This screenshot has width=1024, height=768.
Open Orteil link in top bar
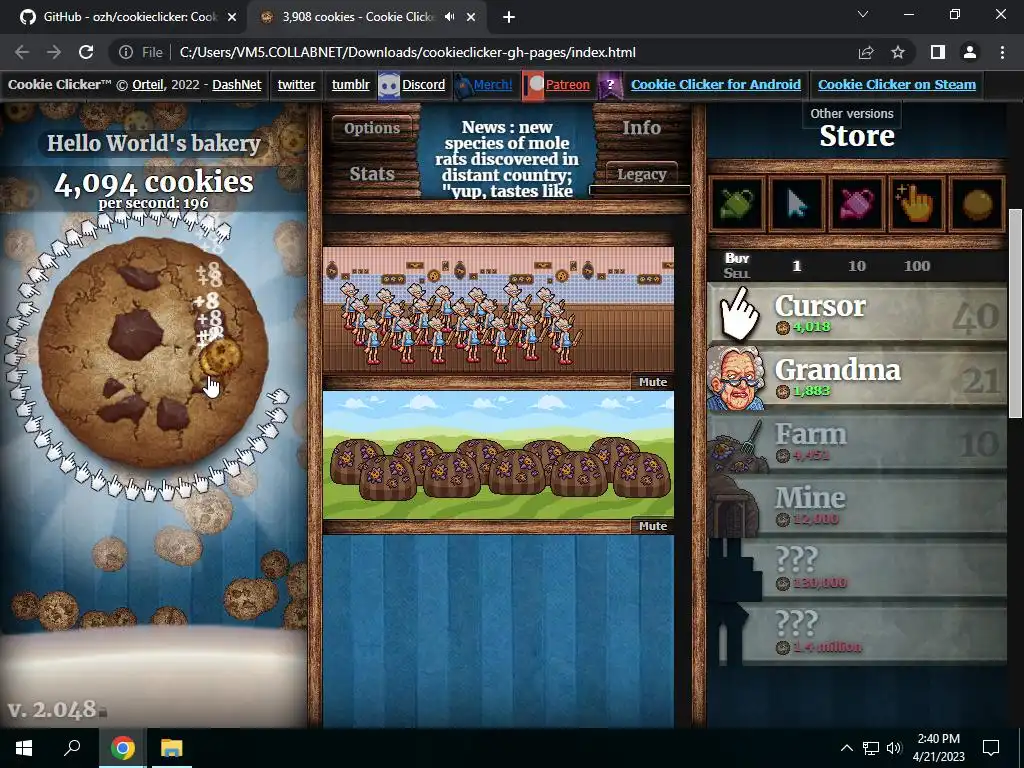[x=148, y=84]
